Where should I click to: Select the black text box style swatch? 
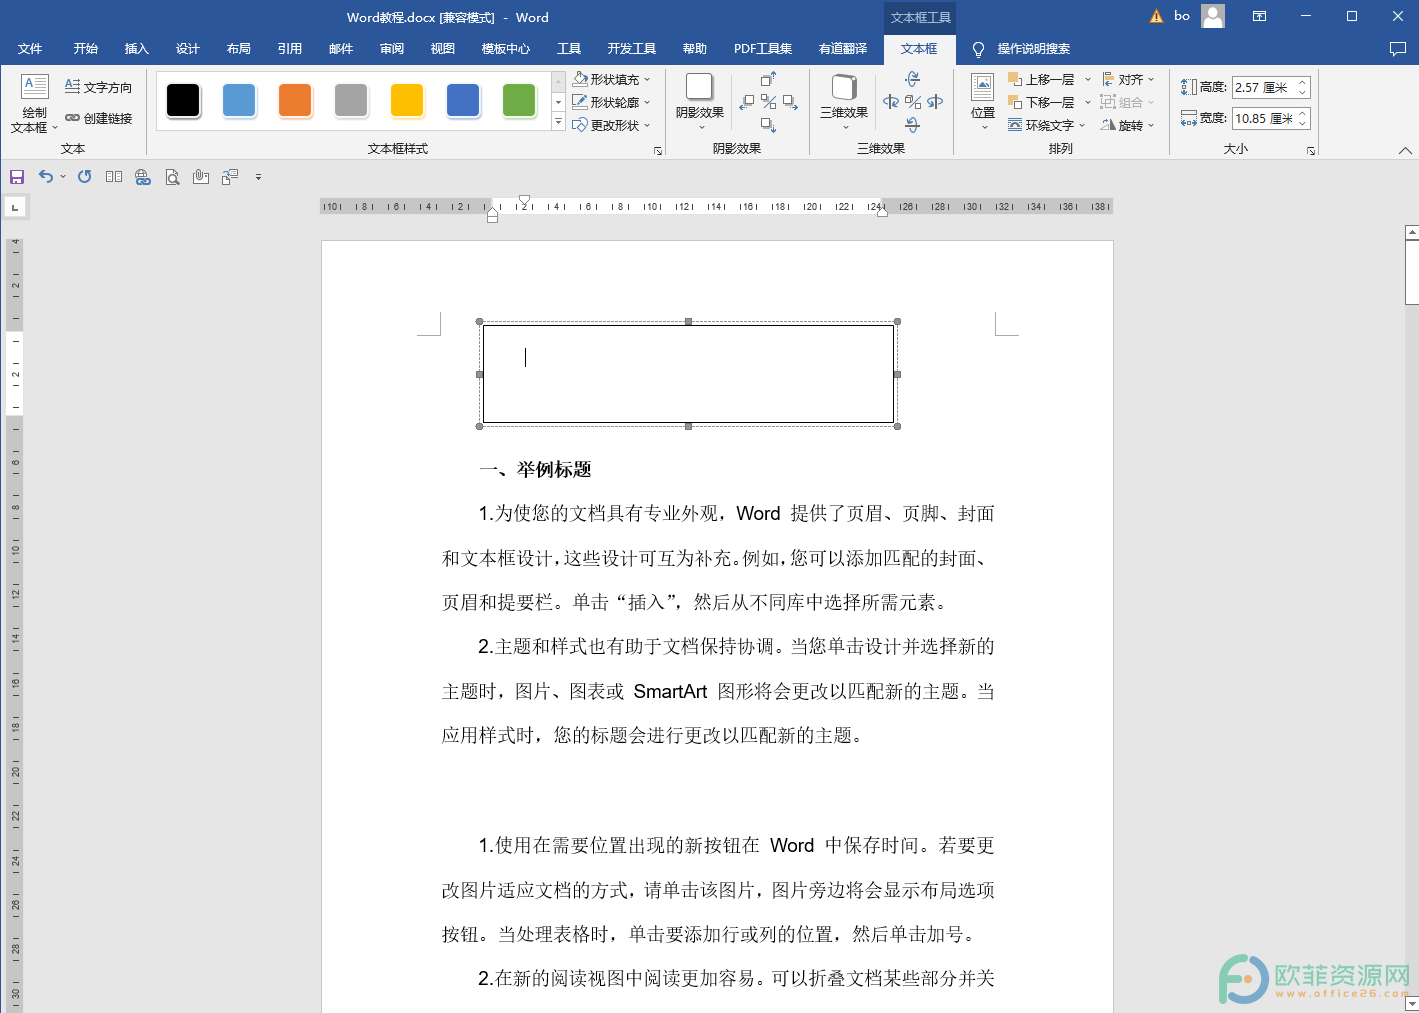click(183, 100)
